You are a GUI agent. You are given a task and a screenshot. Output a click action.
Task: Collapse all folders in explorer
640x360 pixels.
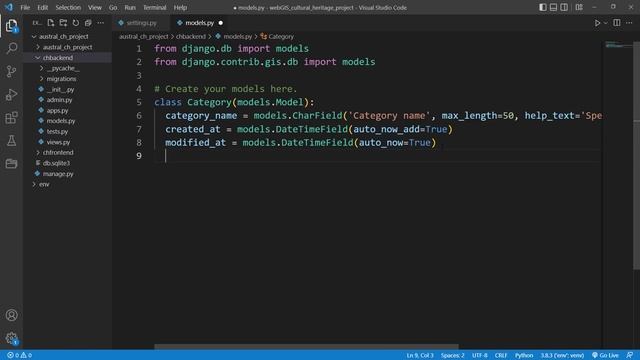(x=88, y=23)
